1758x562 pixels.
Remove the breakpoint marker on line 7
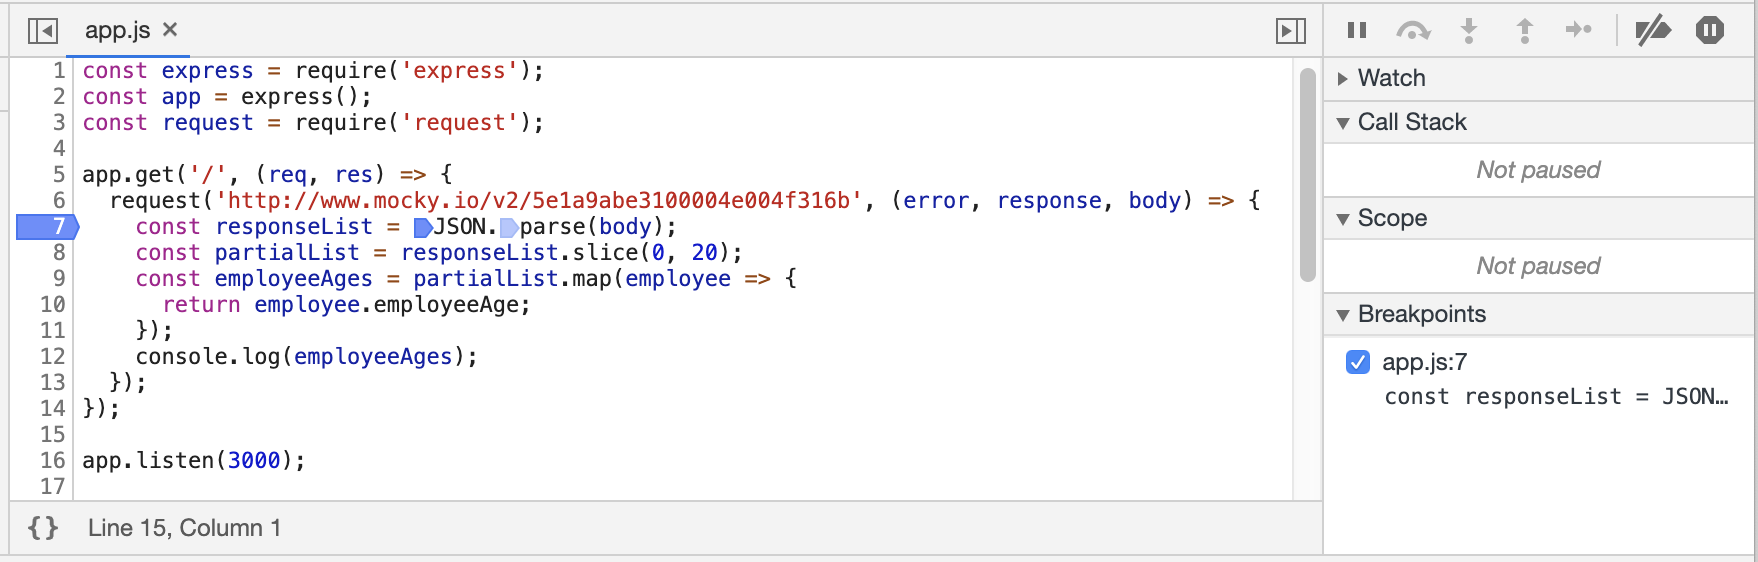(48, 227)
